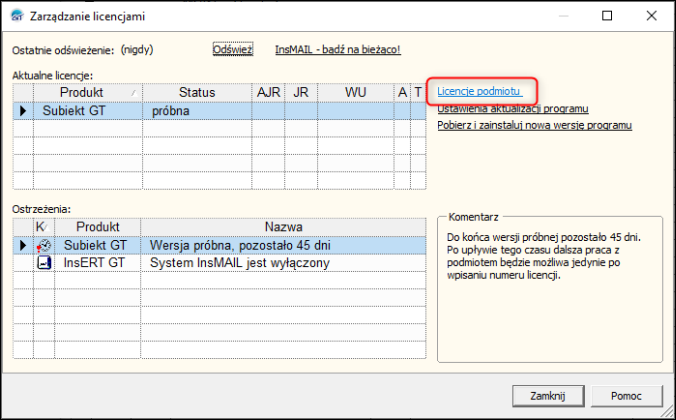Click the Produkt header in warnings table
Viewport: 676px width, 420px height.
[98, 227]
